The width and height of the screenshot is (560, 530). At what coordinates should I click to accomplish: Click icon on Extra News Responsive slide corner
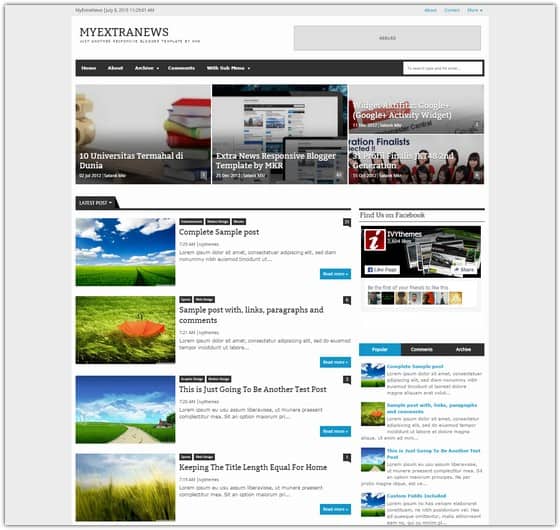339,175
